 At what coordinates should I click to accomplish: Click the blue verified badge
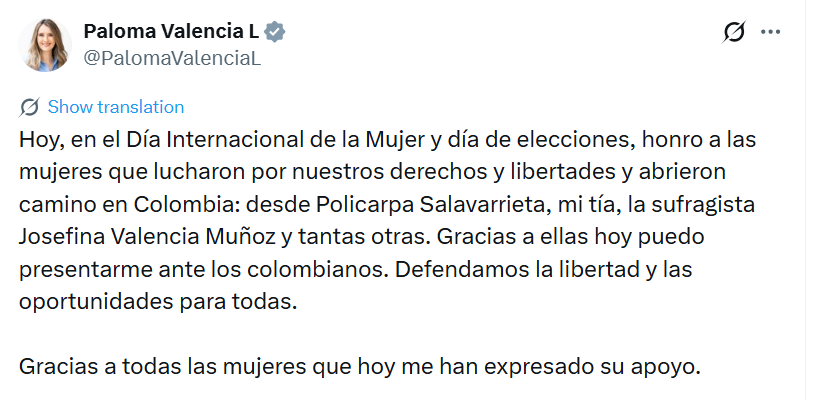point(276,32)
